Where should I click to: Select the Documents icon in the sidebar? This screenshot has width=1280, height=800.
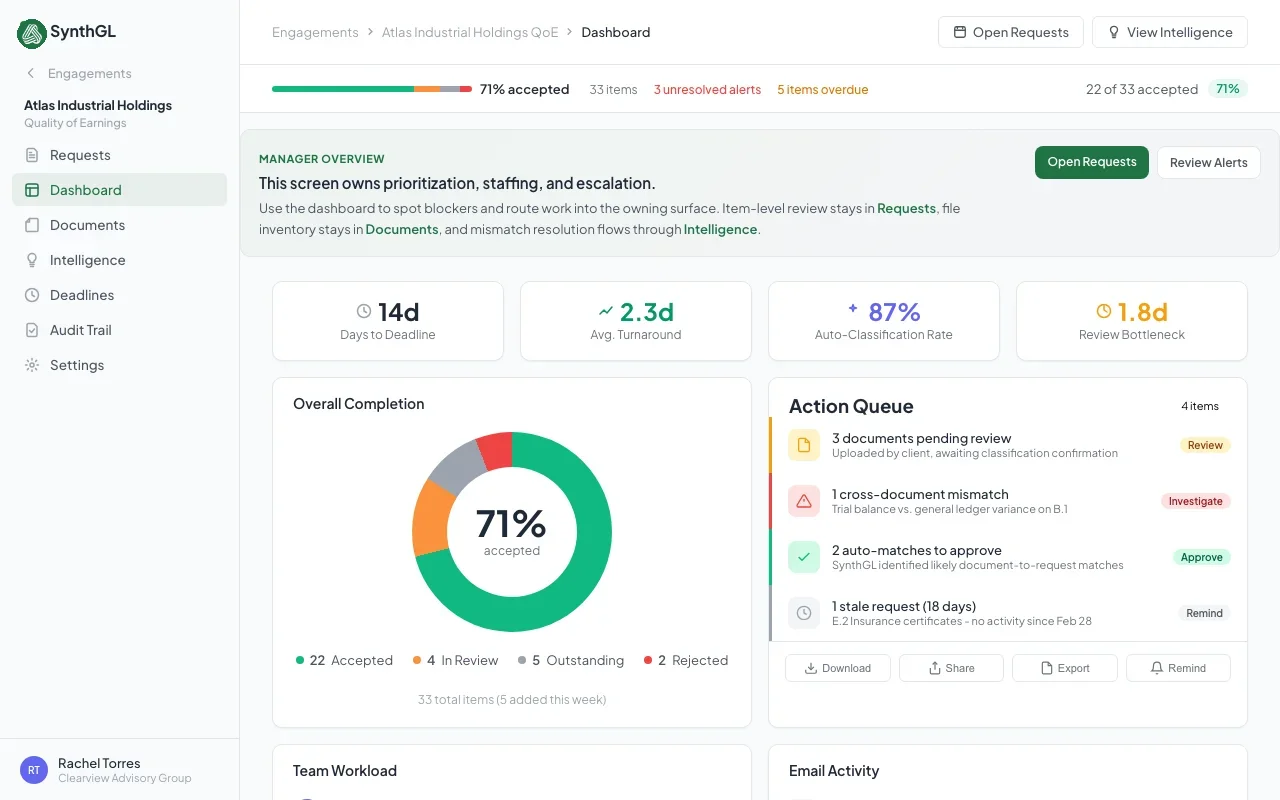coord(32,225)
